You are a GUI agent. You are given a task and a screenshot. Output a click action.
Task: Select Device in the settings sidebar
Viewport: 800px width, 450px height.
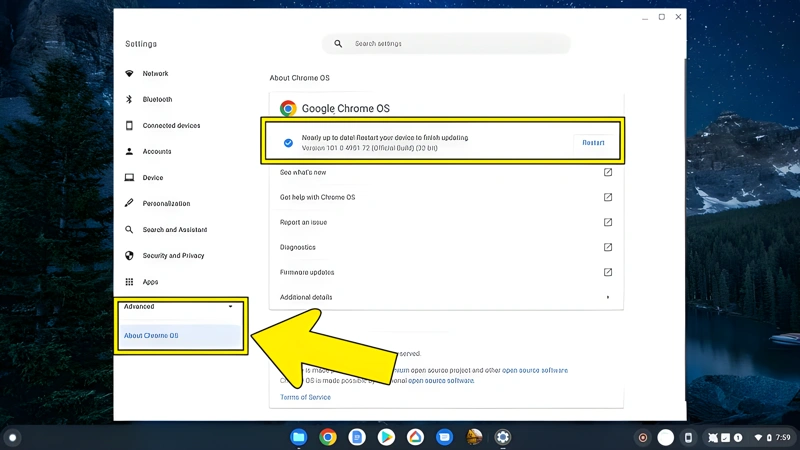[153, 178]
